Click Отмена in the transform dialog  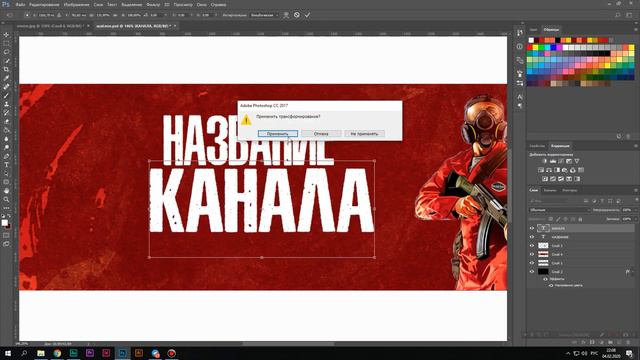tap(321, 133)
